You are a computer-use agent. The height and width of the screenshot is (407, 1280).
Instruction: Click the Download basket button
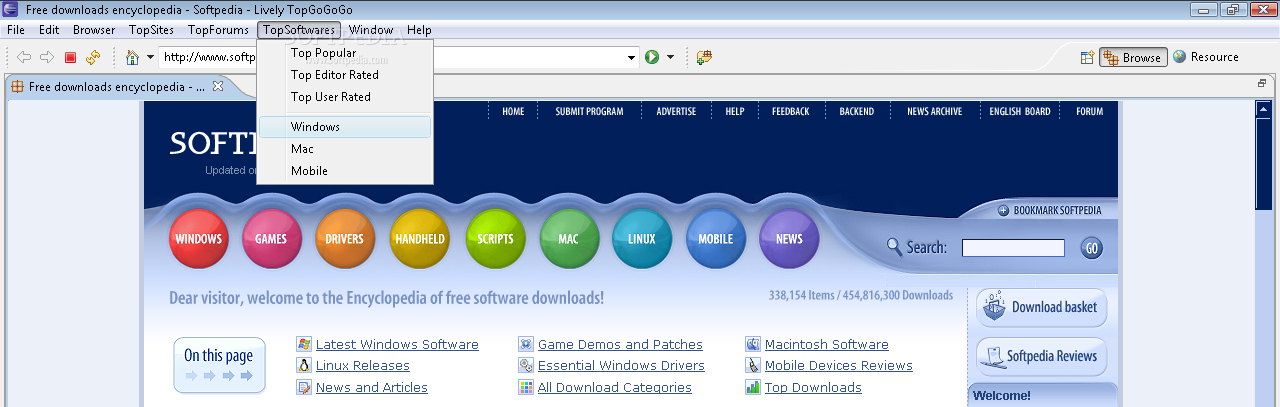pyautogui.click(x=1041, y=307)
